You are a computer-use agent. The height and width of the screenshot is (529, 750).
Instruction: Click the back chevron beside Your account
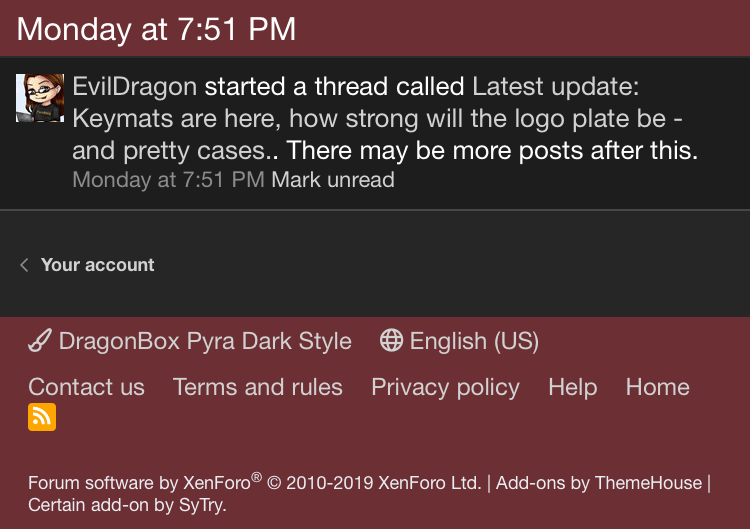[24, 265]
